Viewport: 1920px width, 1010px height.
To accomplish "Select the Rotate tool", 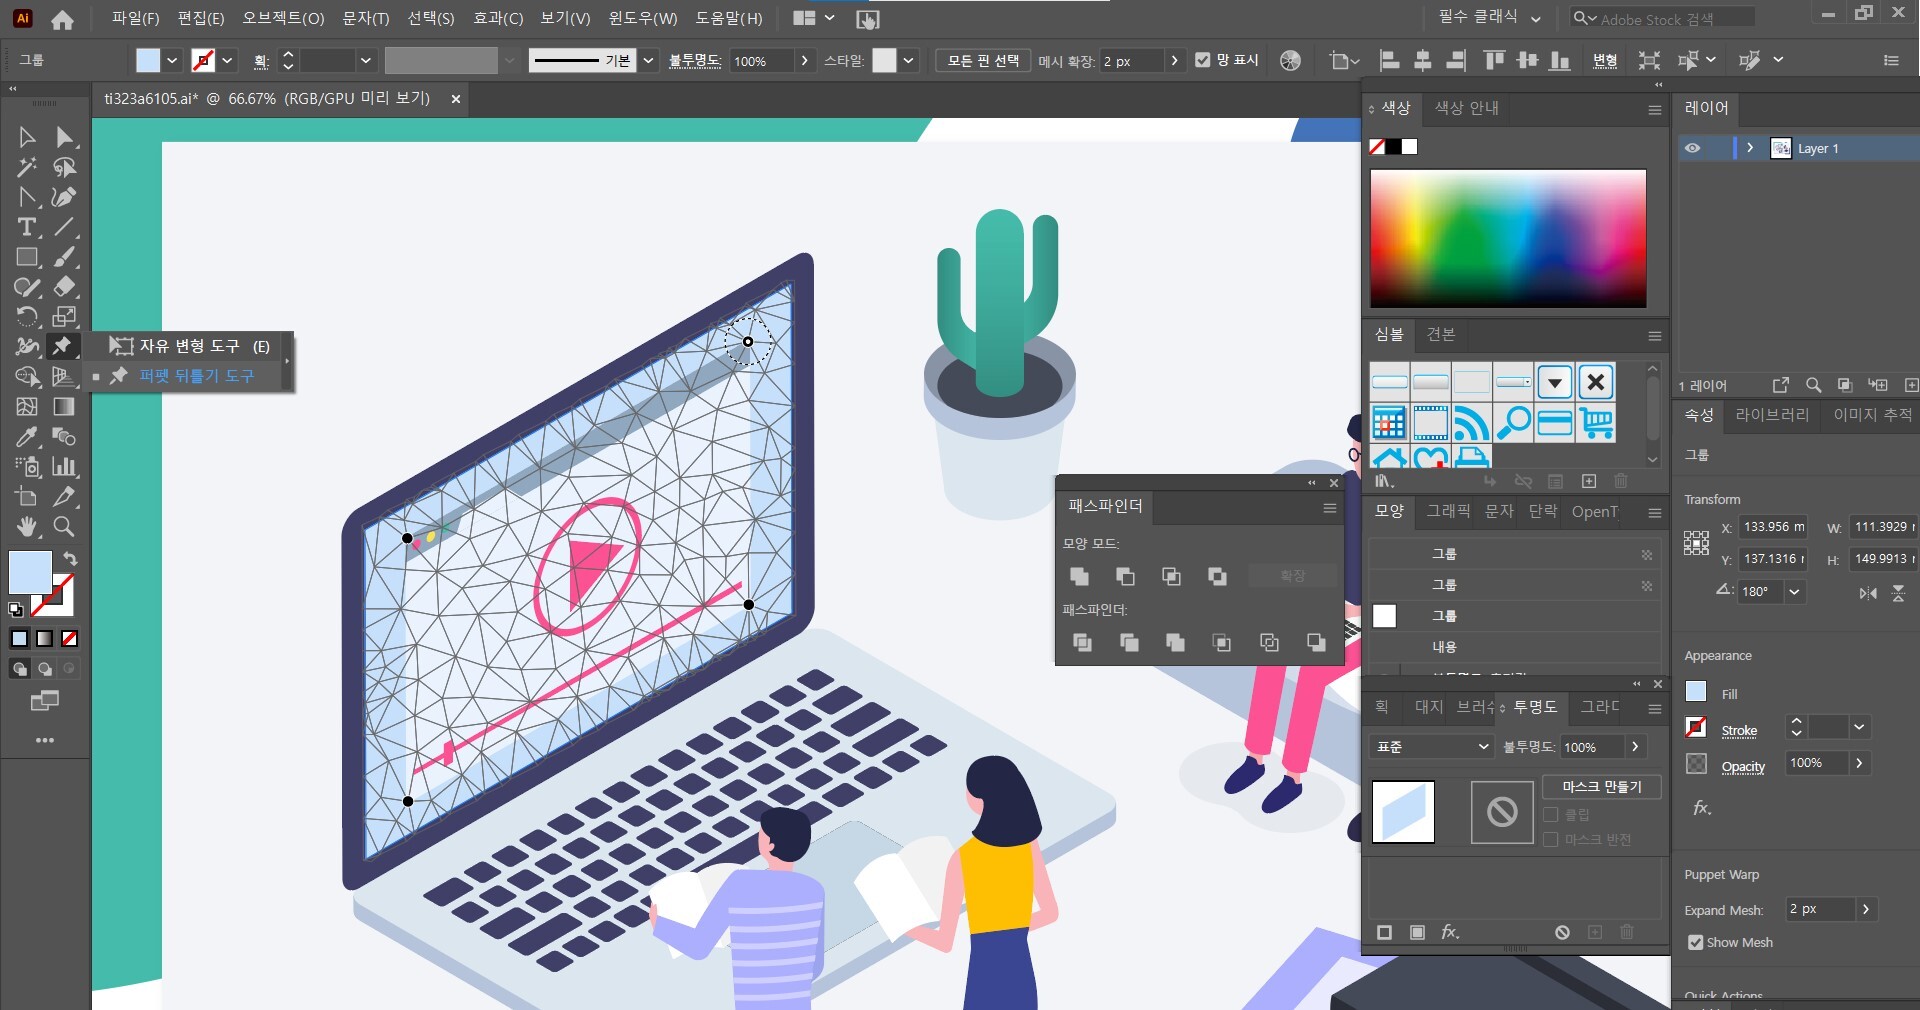I will point(27,317).
